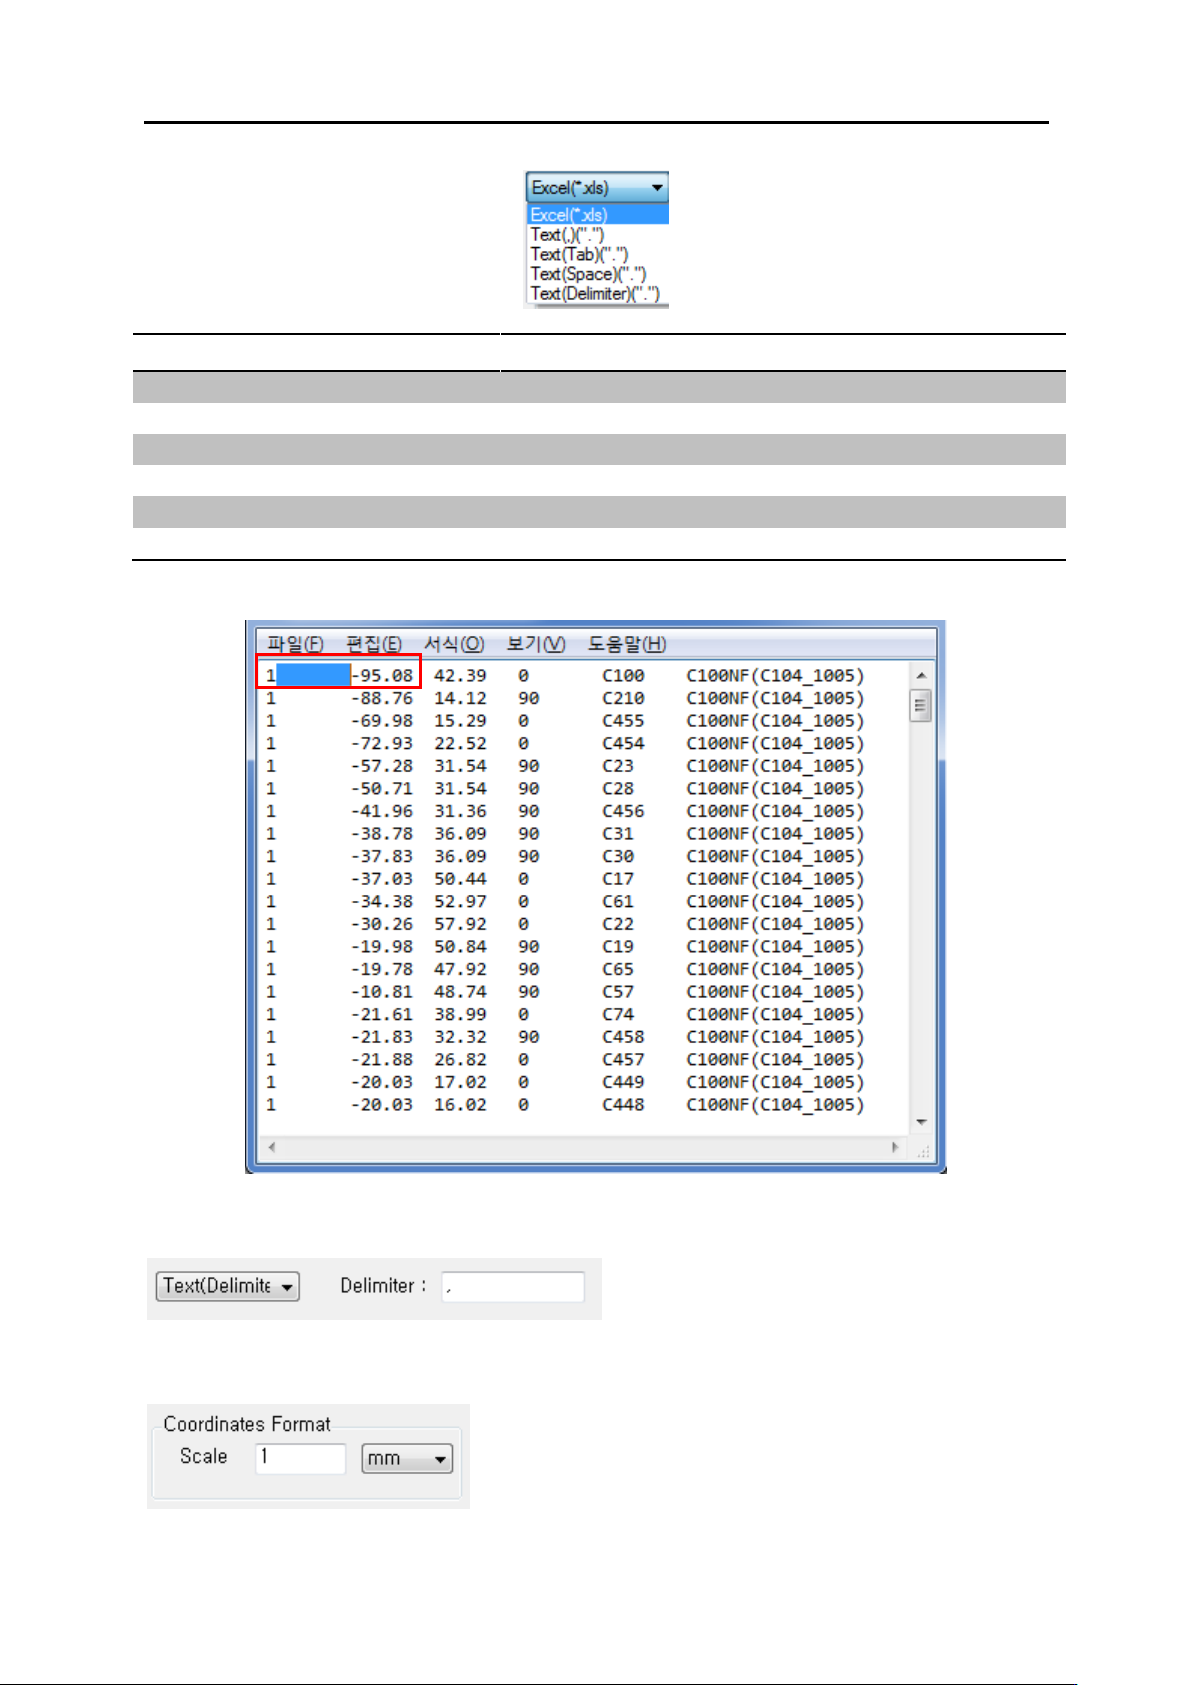1192x1685 pixels.
Task: Open the 서식(O) menu
Action: [x=454, y=644]
